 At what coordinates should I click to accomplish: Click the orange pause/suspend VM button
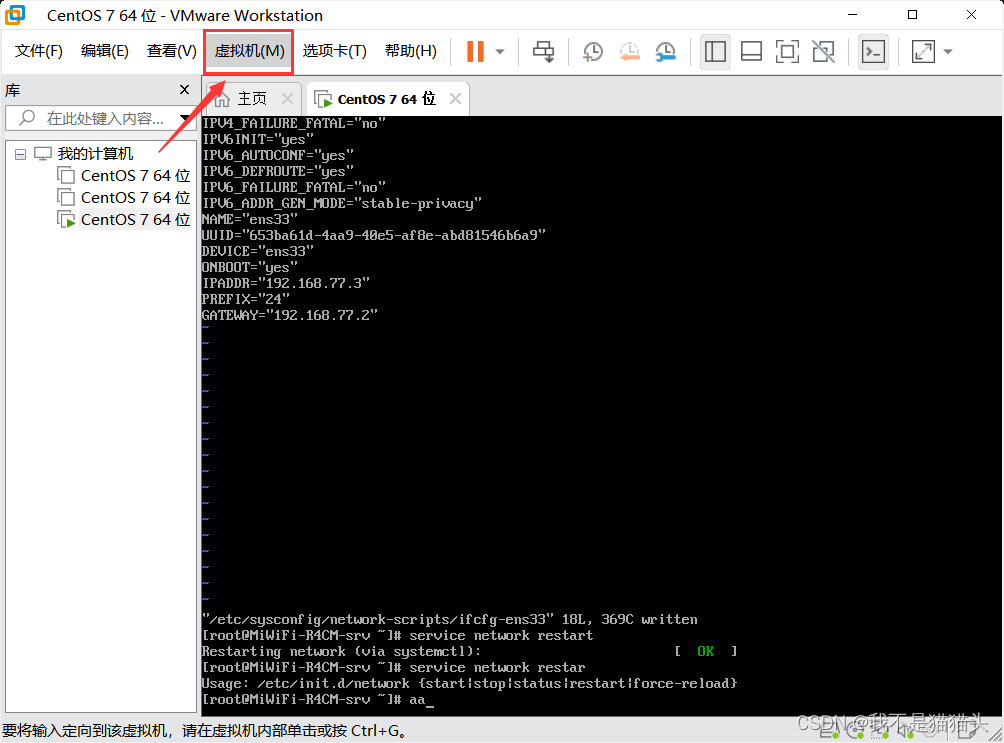click(475, 51)
